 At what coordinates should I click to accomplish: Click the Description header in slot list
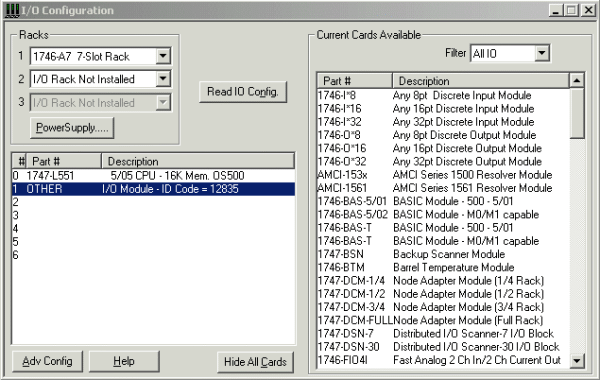198,161
